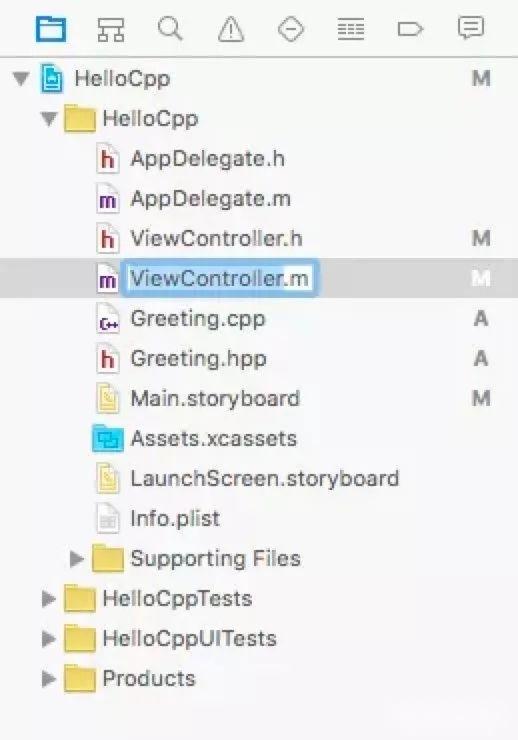Viewport: 518px width, 740px height.
Task: Click inside the ViewController.m rename field
Action: [220, 278]
